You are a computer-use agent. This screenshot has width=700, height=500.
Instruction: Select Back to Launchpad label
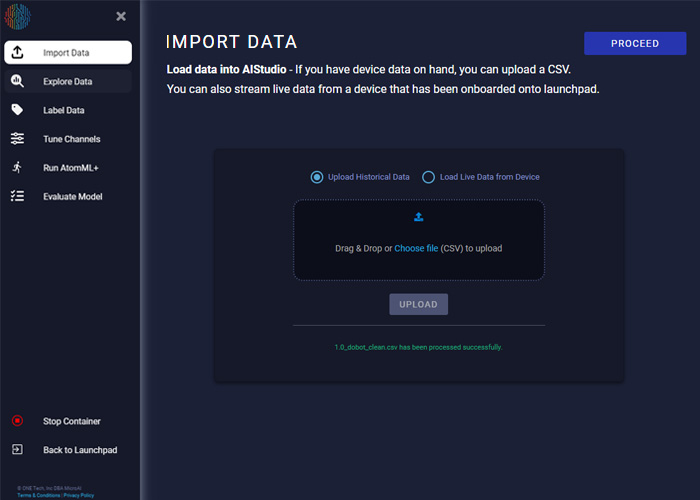click(80, 450)
